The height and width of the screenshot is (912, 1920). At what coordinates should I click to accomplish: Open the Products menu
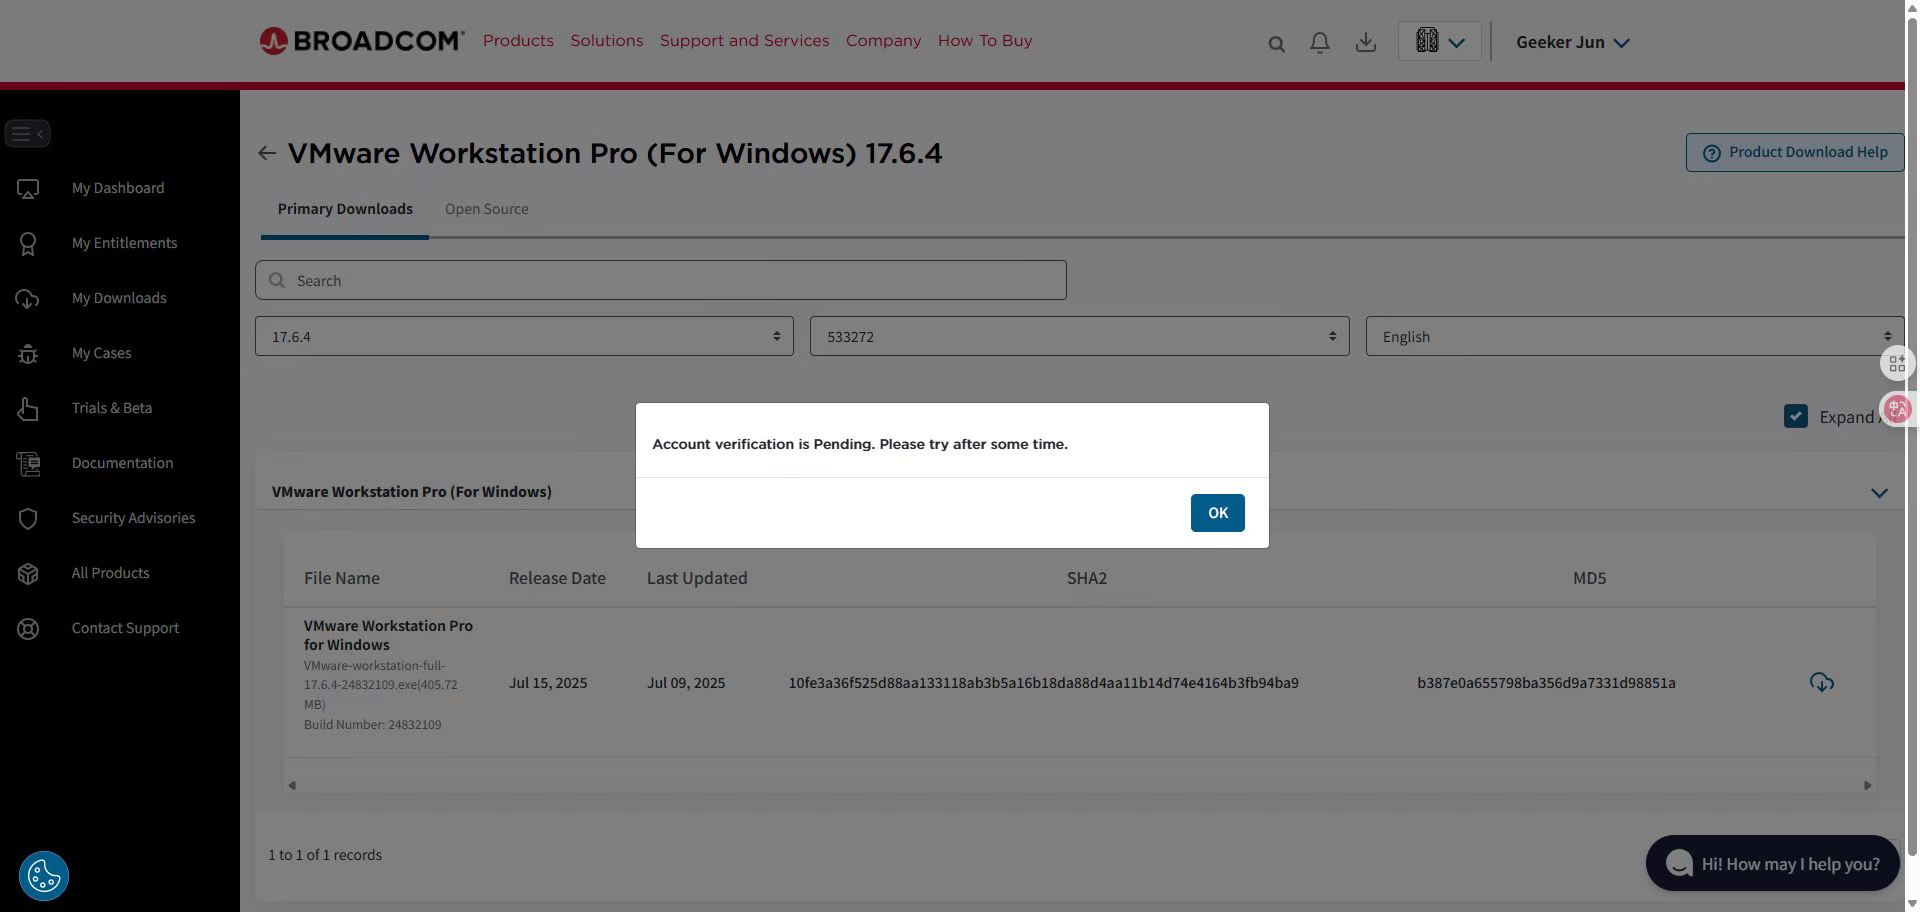click(518, 41)
